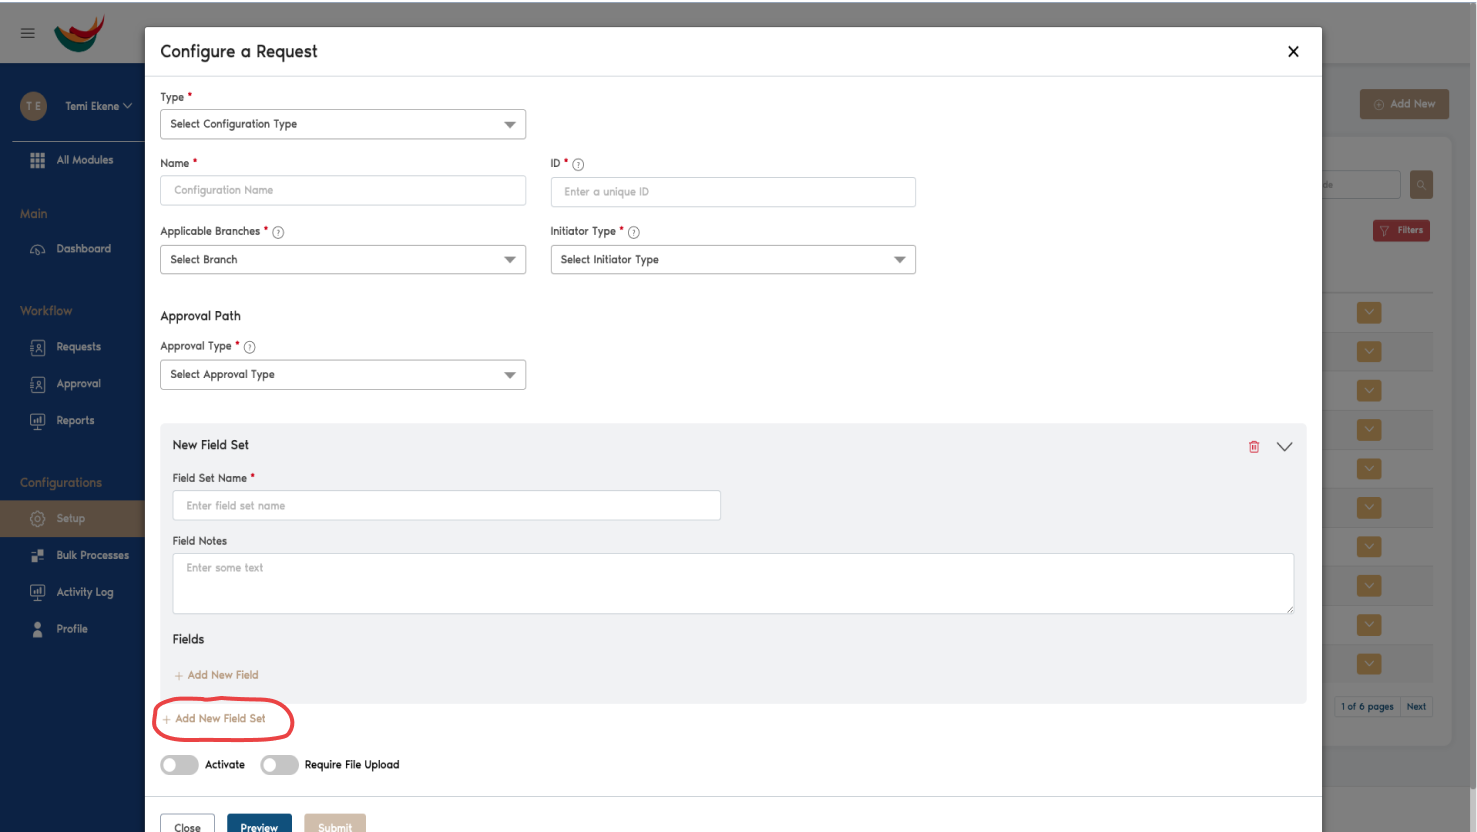1477x832 pixels.
Task: Open the Select Initiator Type dropdown
Action: click(733, 259)
